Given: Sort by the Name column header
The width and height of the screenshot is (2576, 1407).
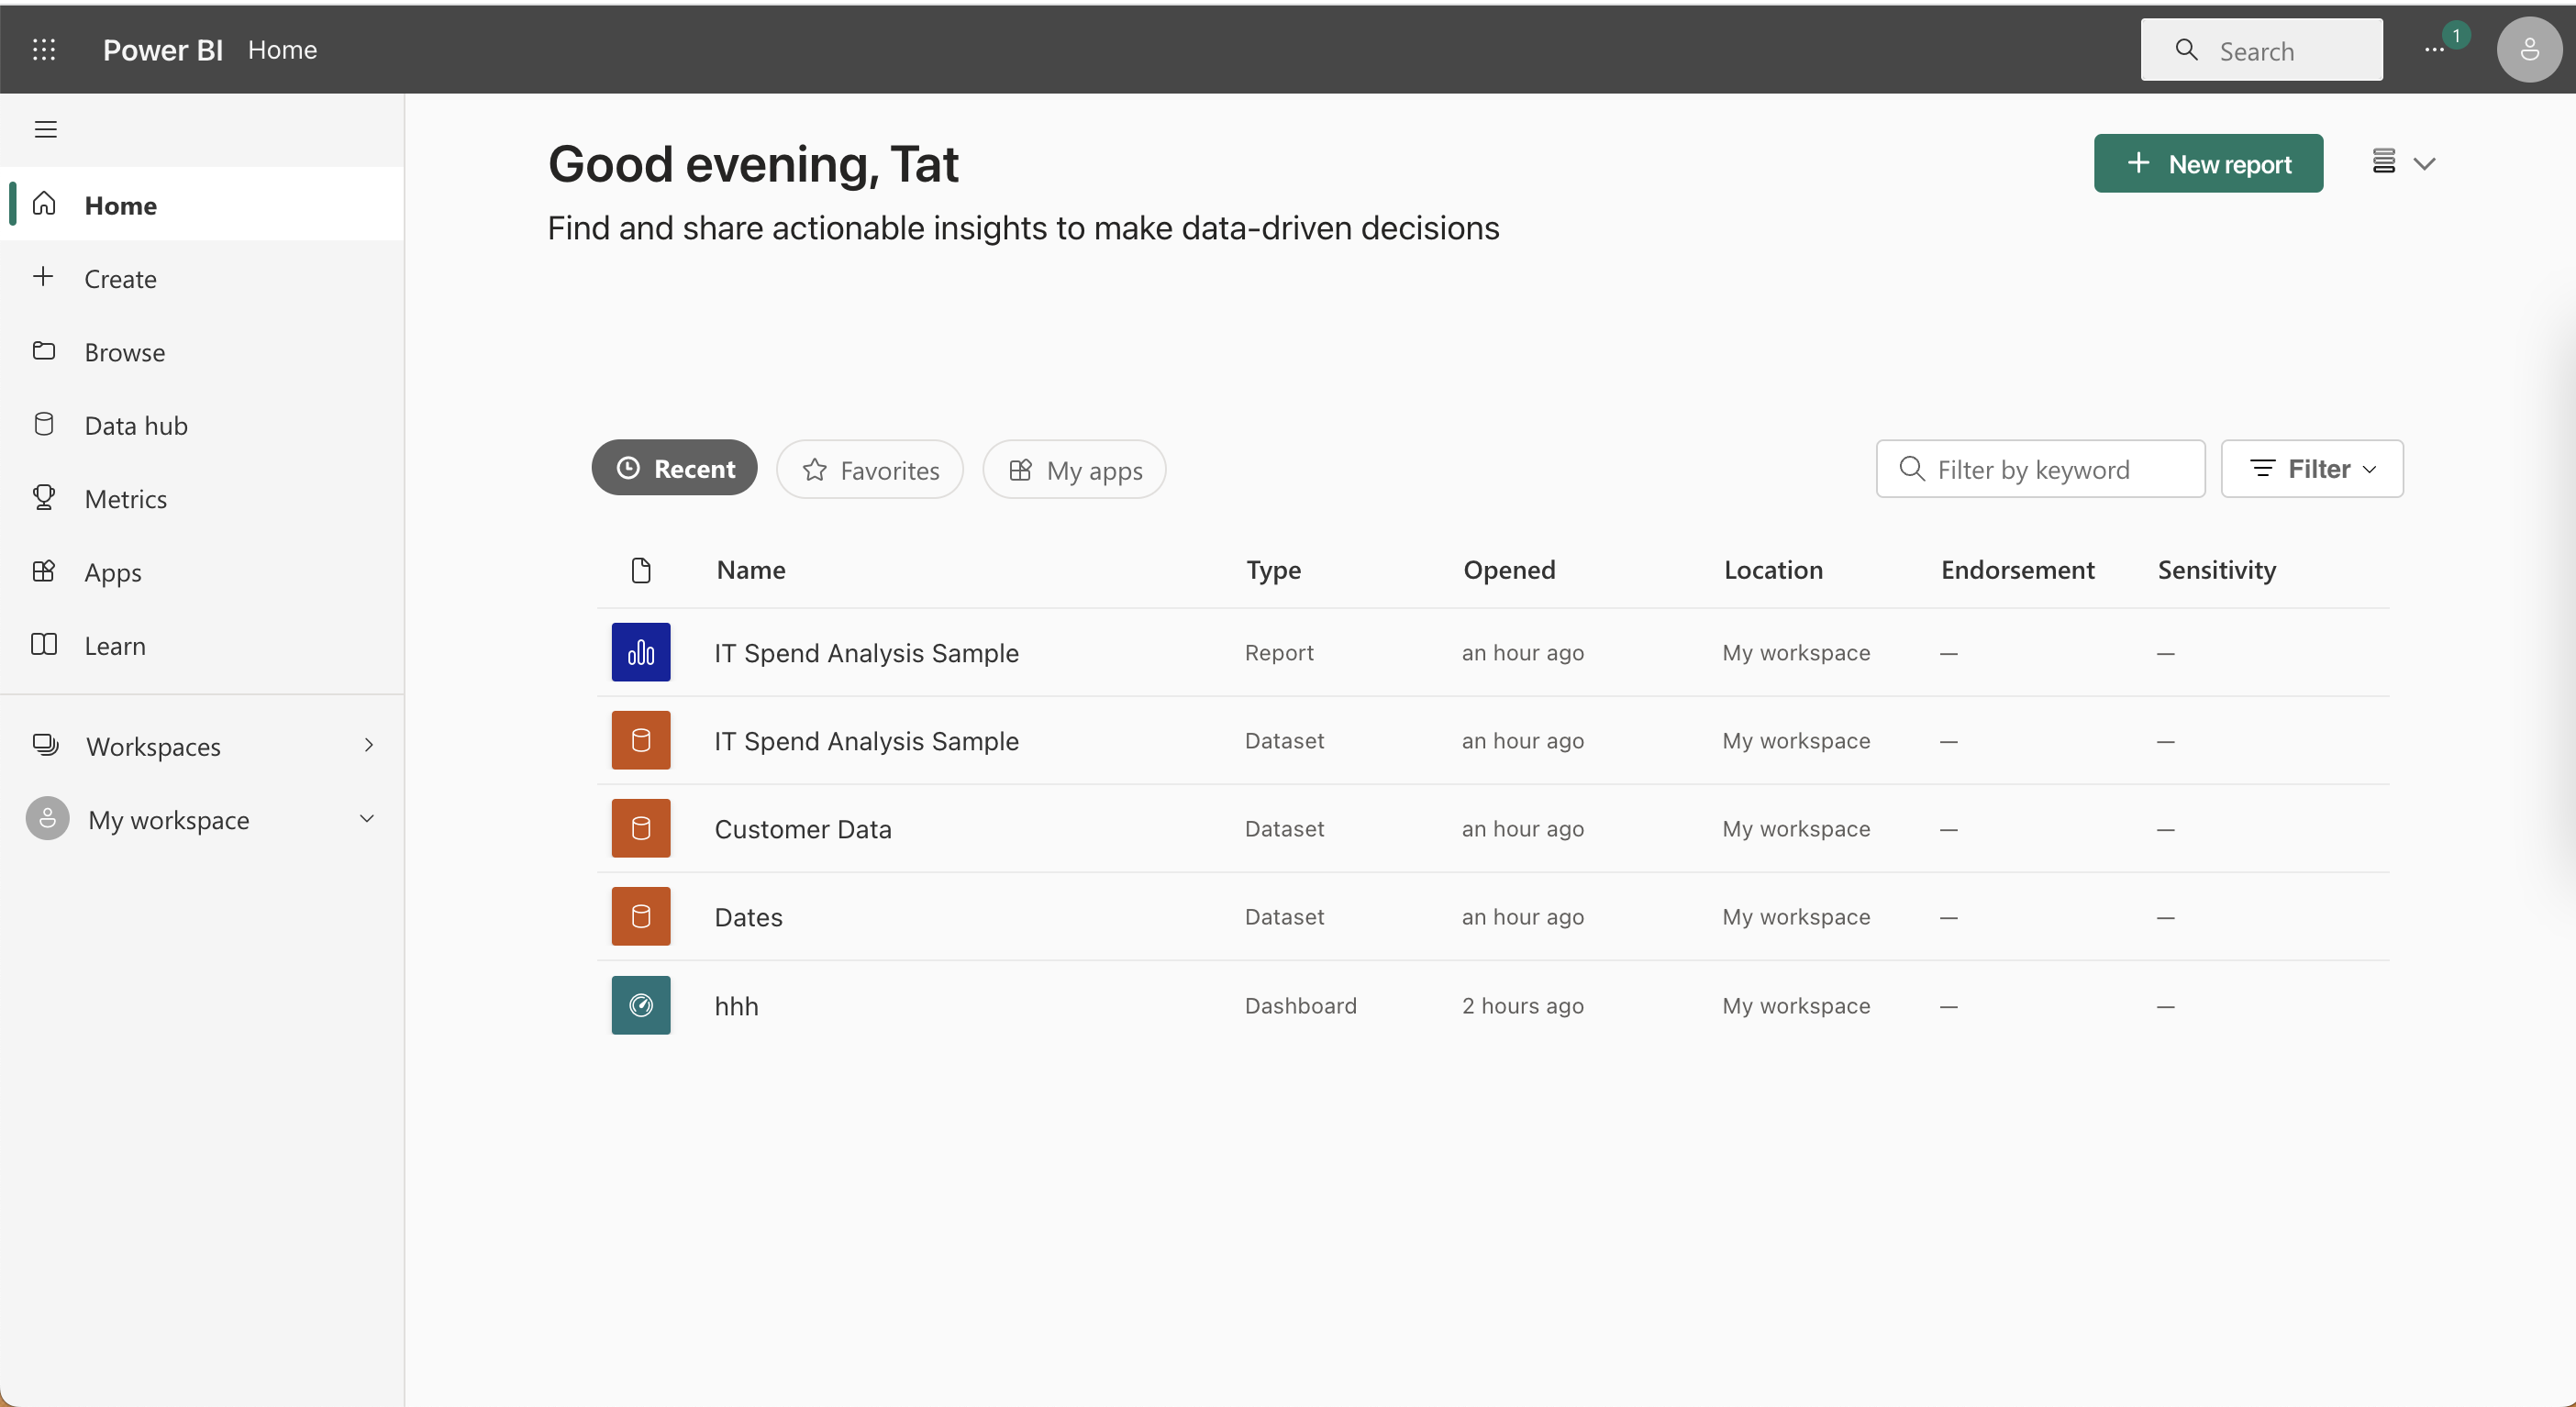Looking at the screenshot, I should pyautogui.click(x=750, y=569).
